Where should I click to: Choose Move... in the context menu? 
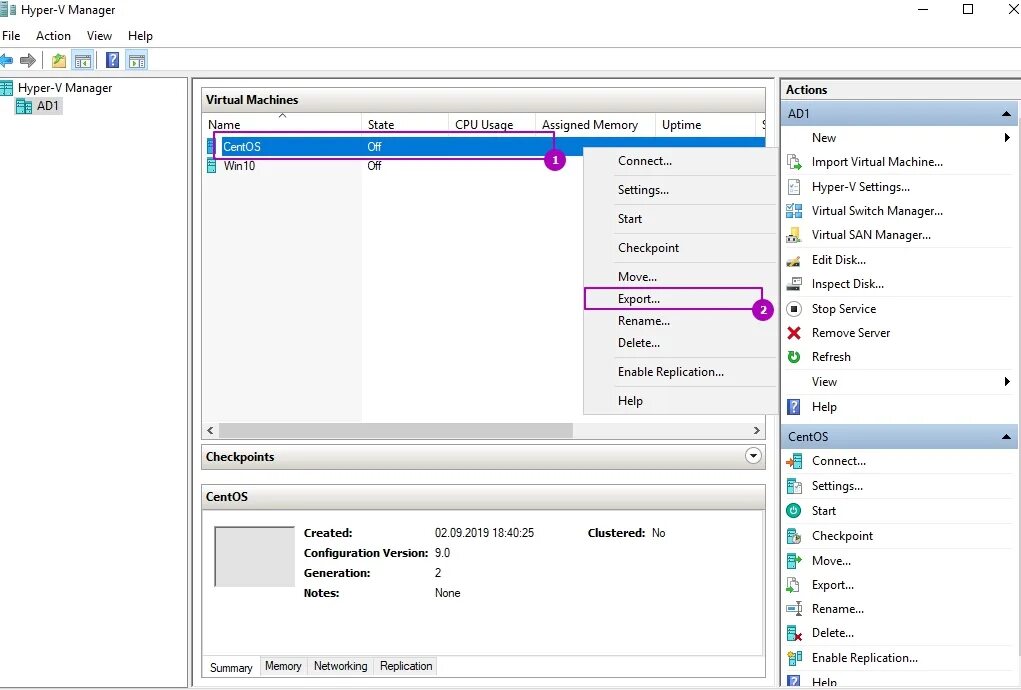pos(680,277)
